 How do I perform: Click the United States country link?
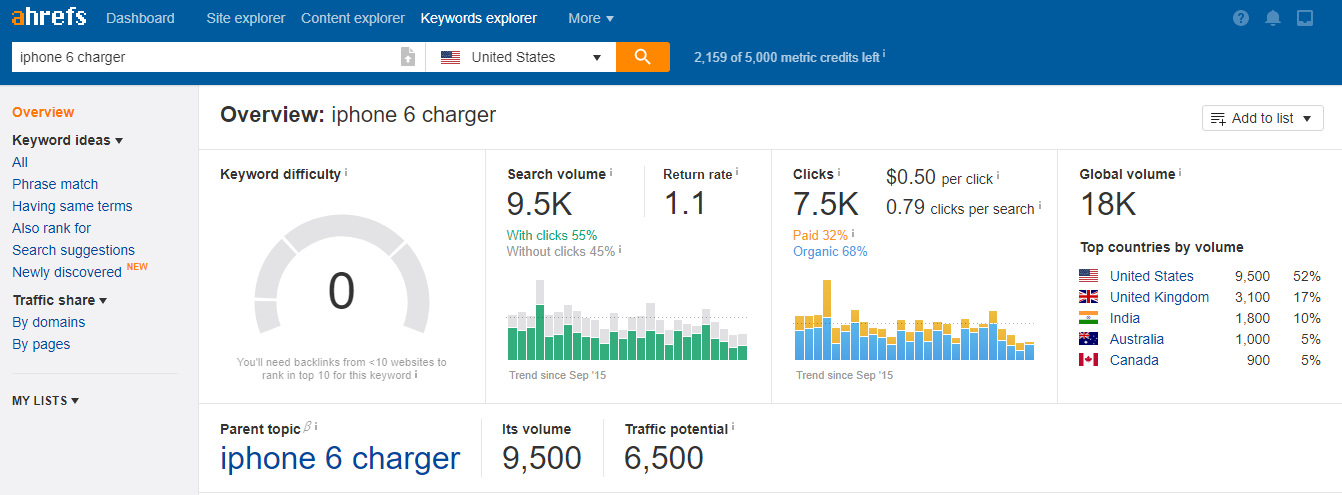[x=1152, y=276]
